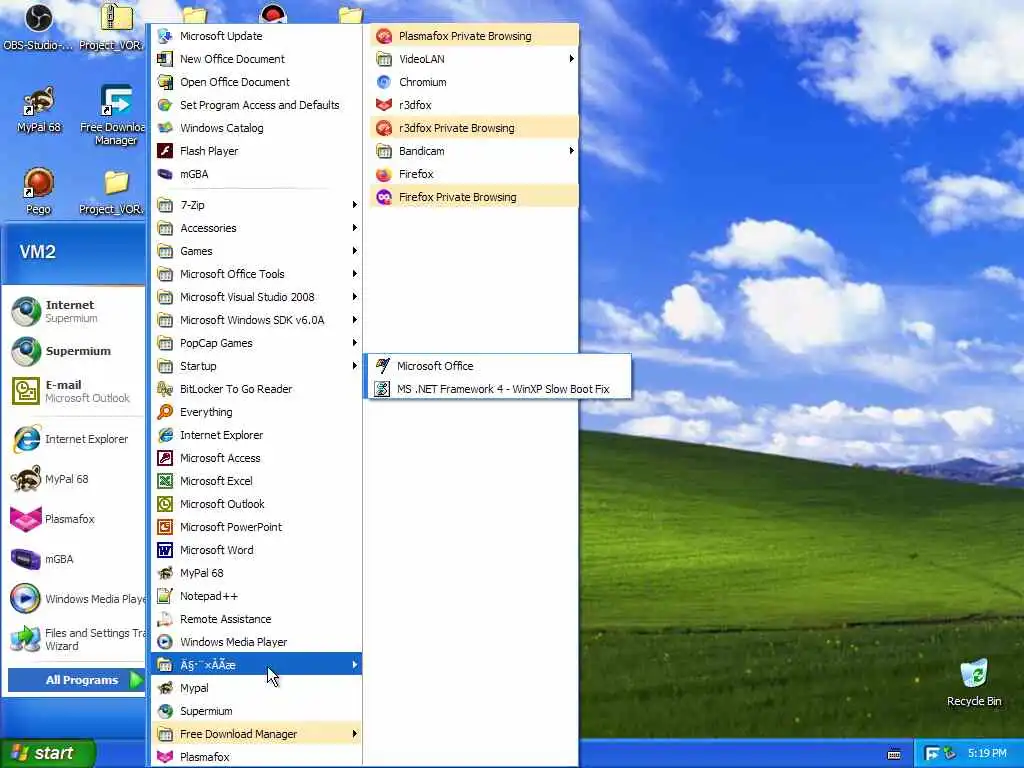
Task: Launch Mypal entry in All Programs
Action: tap(257, 688)
